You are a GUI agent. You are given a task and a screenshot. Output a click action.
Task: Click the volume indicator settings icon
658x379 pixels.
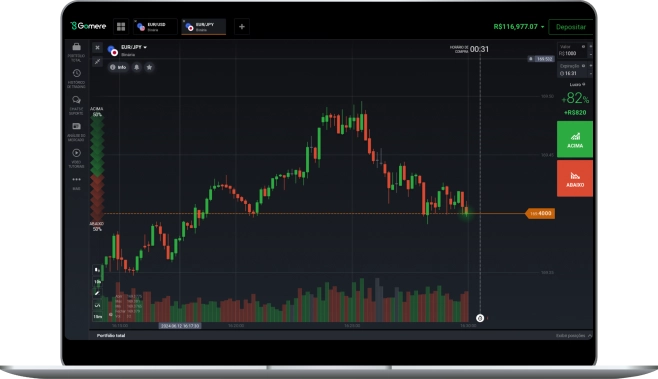tap(111, 314)
